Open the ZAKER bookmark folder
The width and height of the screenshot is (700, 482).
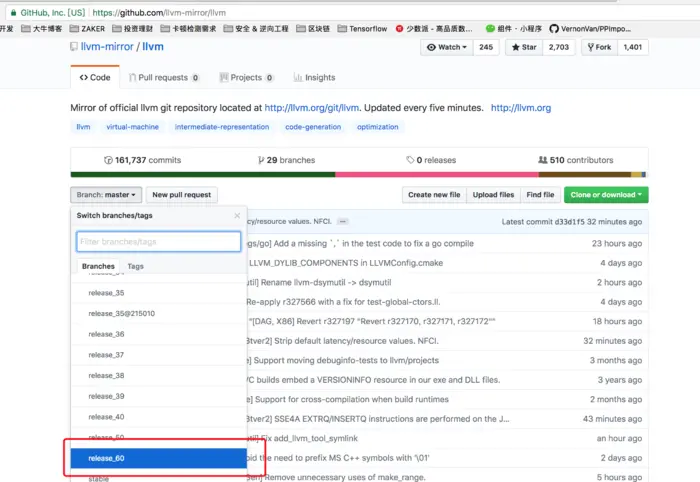pyautogui.click(x=87, y=29)
